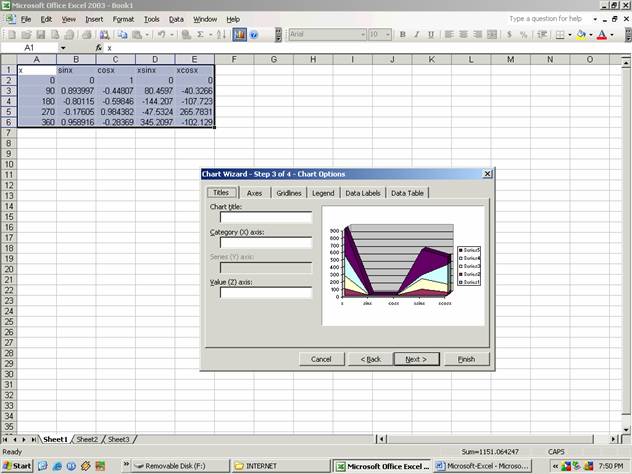The width and height of the screenshot is (632, 474).
Task: Click the Undo toolbar icon
Action: pos(161,35)
